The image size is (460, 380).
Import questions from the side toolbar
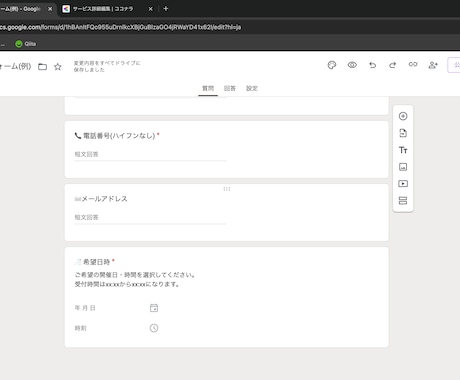[x=403, y=133]
